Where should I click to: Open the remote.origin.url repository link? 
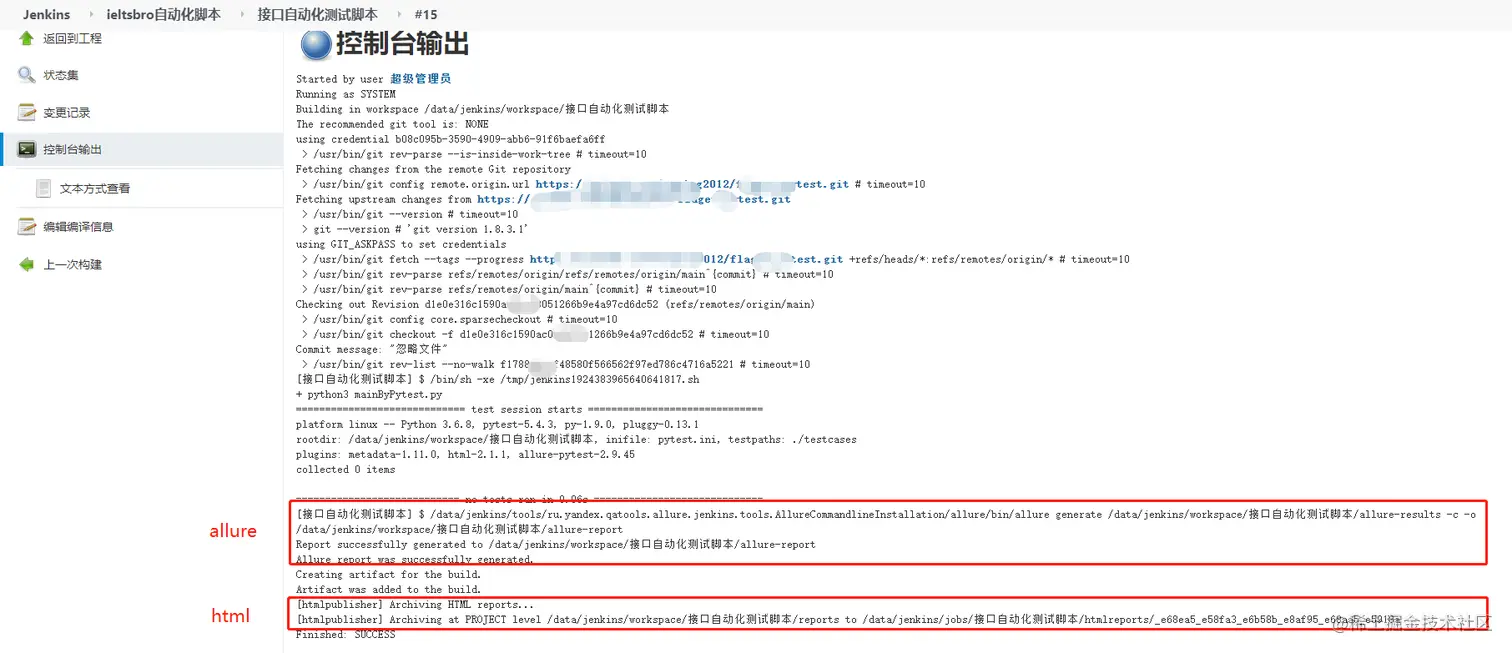(x=692, y=184)
